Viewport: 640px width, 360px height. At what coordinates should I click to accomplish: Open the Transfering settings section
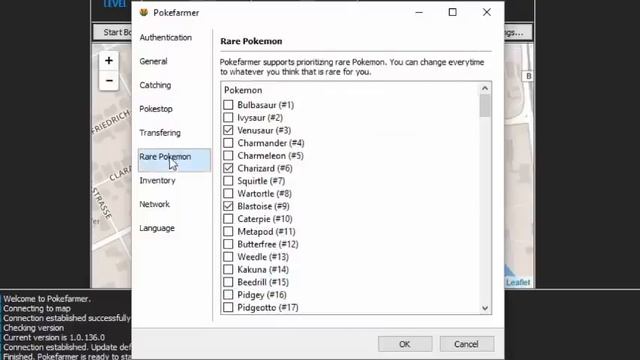coord(160,133)
